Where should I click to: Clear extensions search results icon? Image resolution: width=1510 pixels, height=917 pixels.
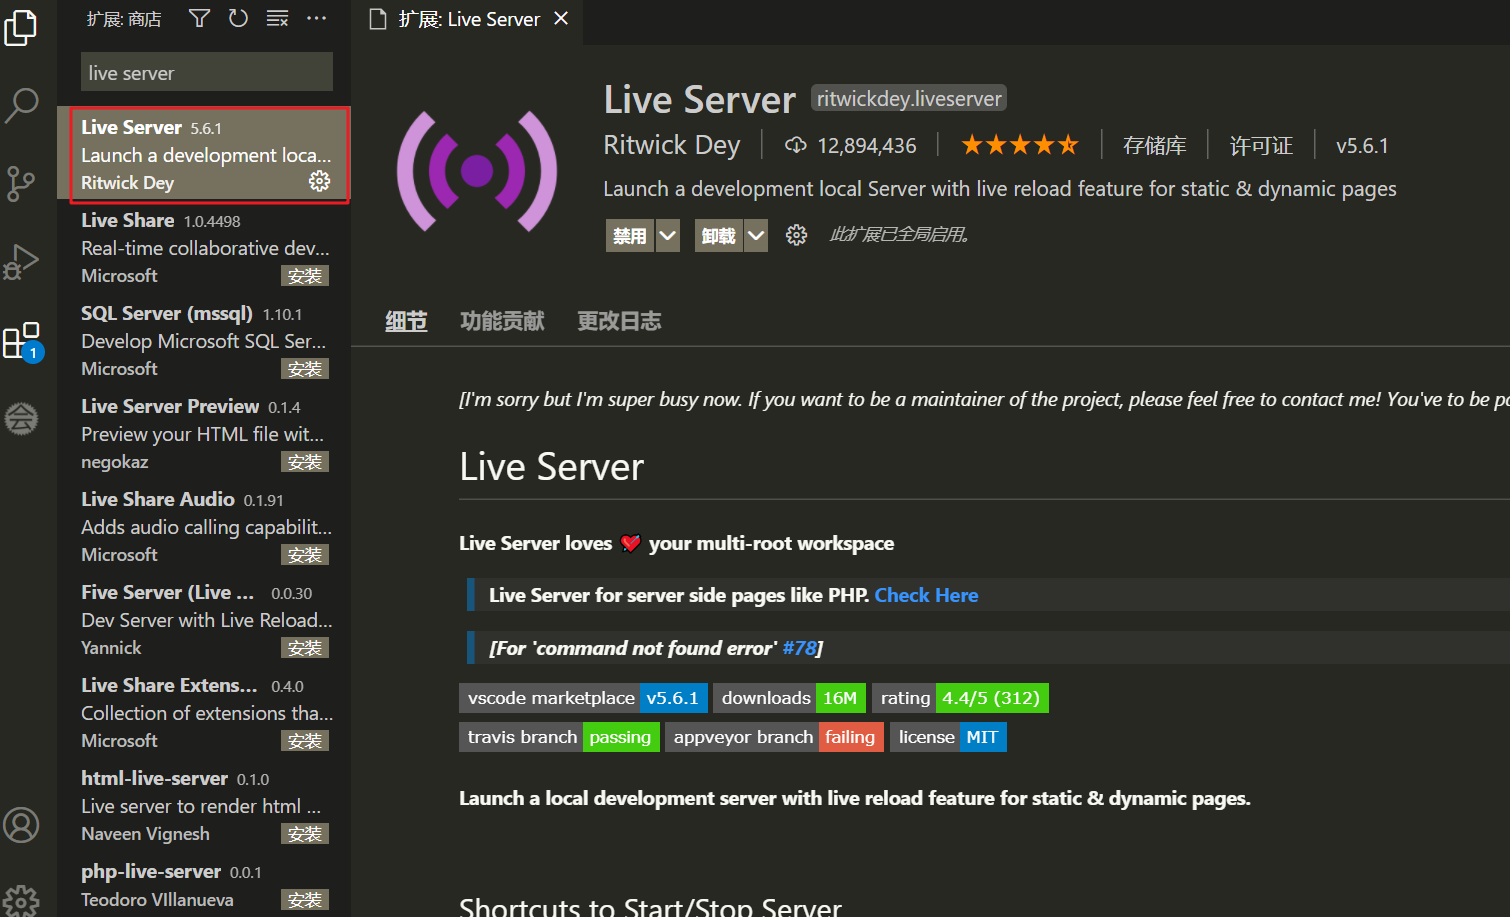[x=277, y=18]
